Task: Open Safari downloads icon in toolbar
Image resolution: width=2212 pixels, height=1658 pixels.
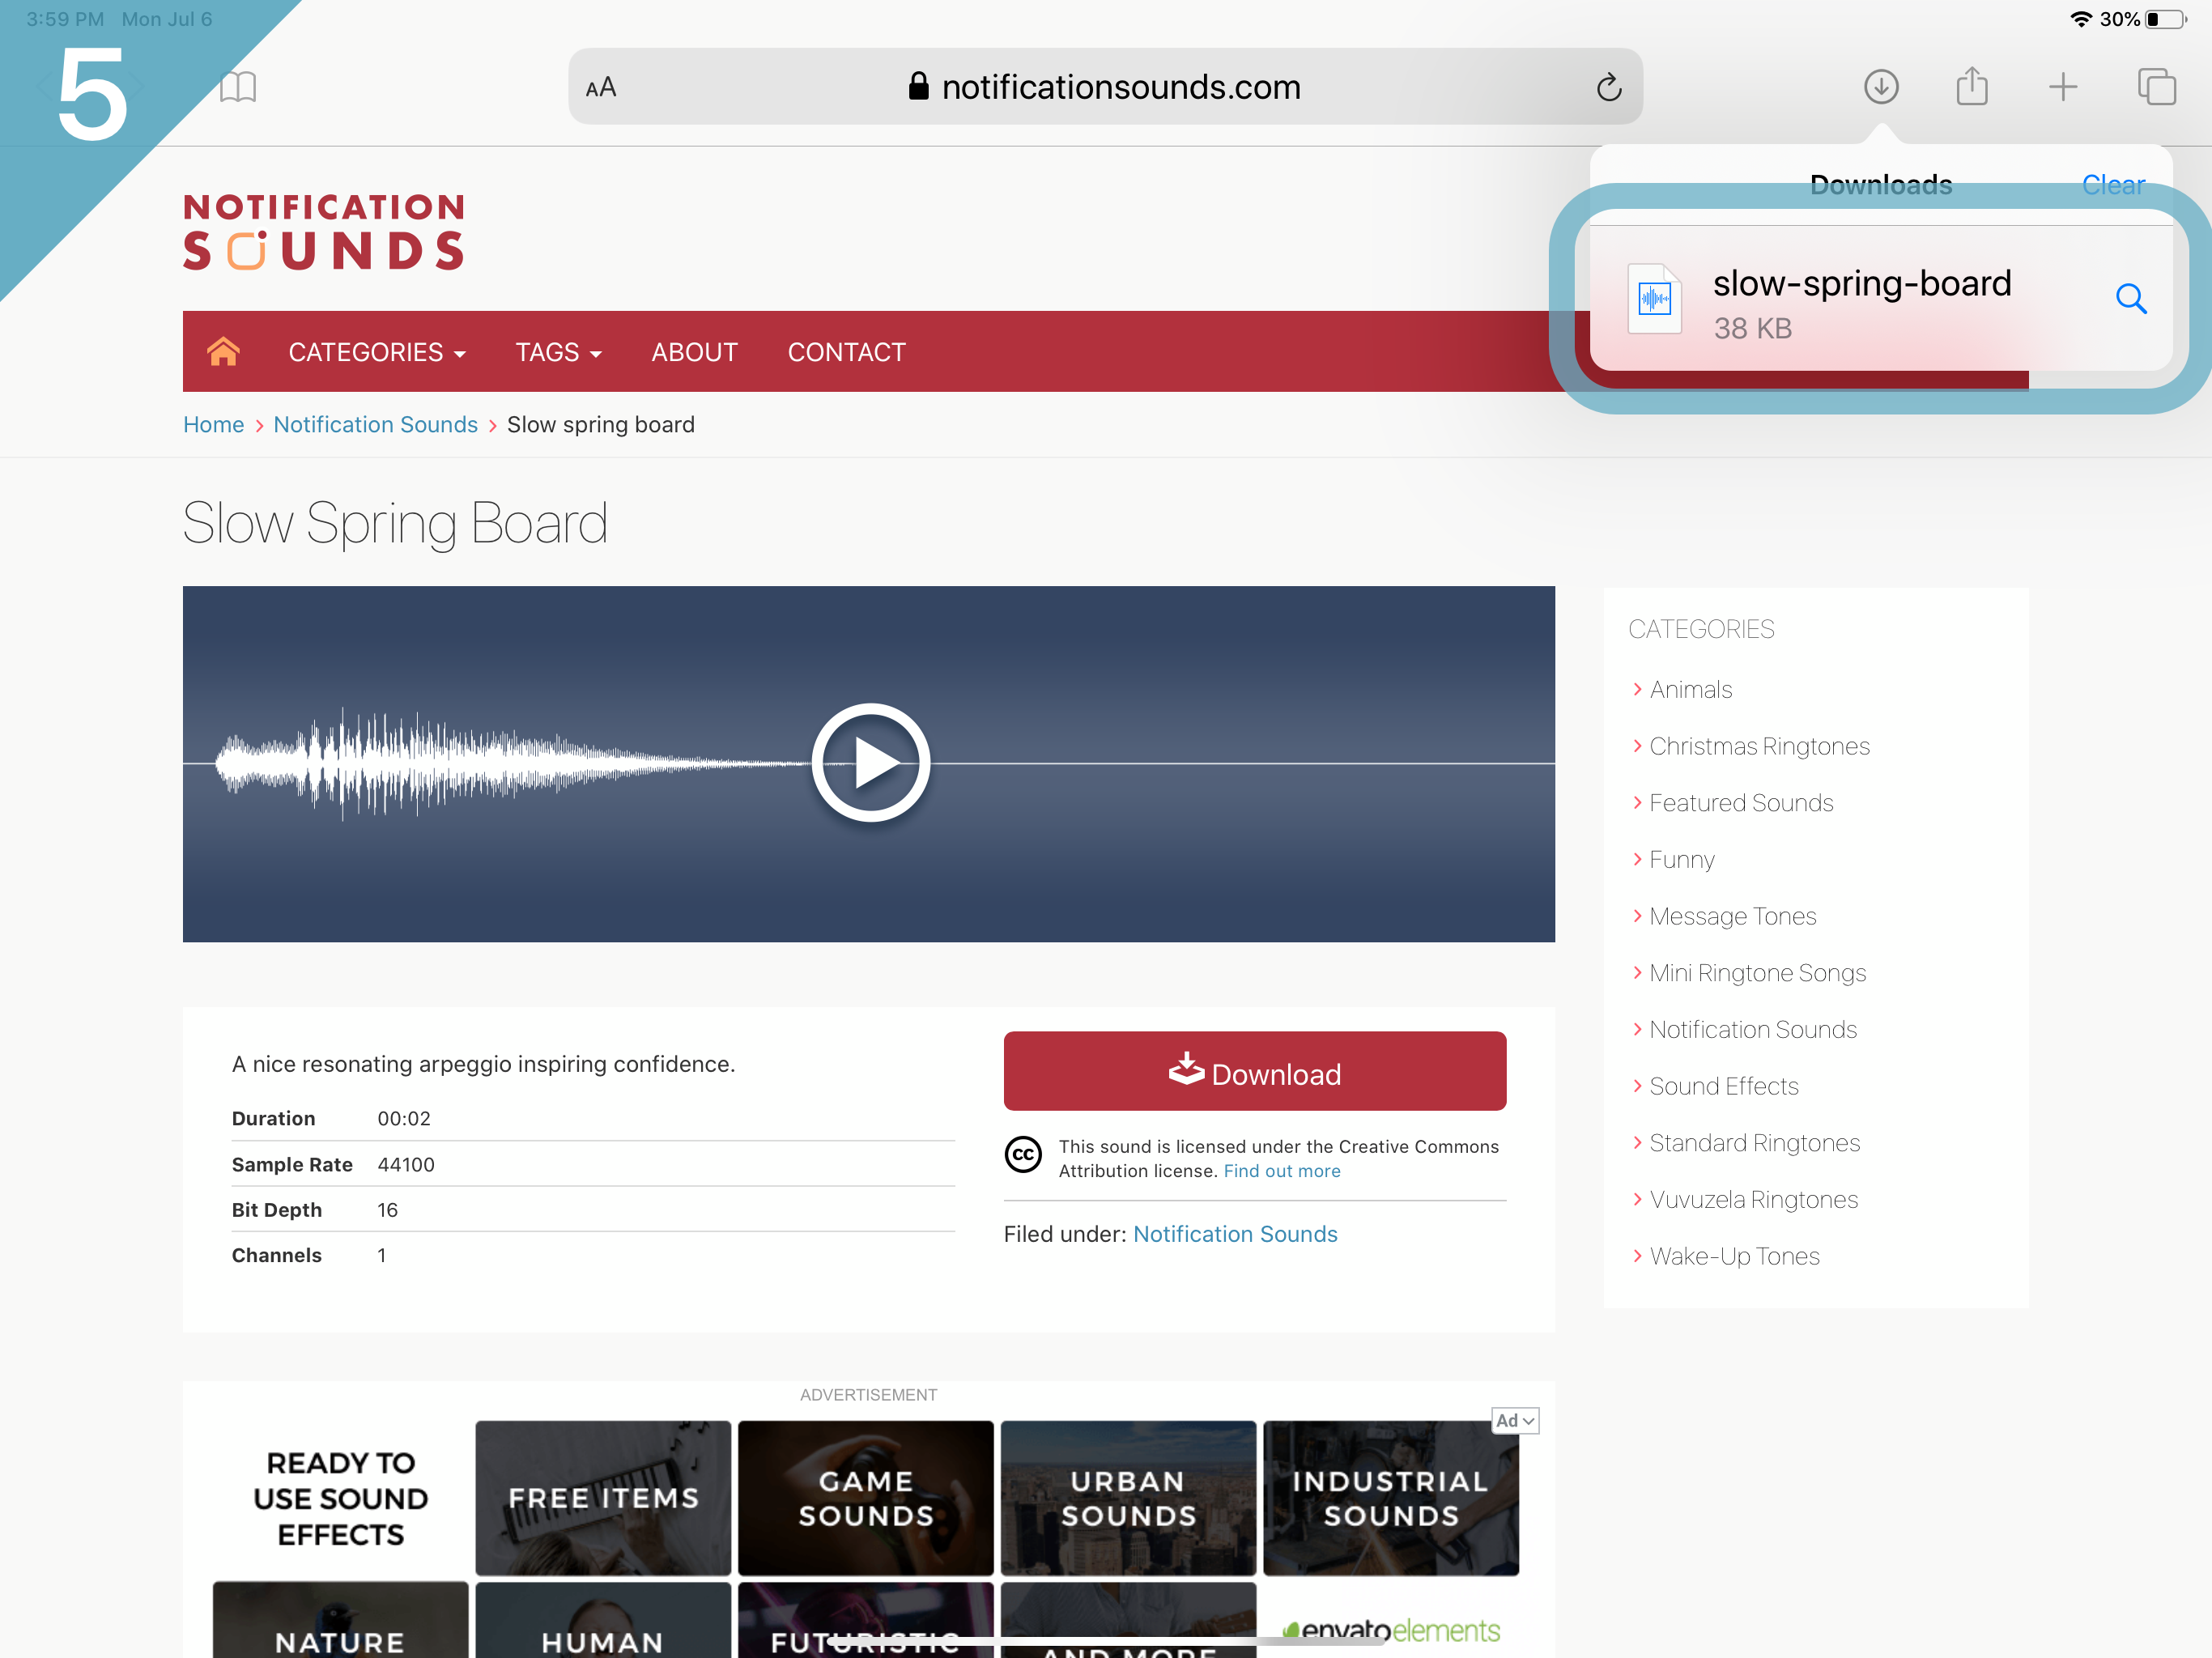Action: coord(1880,87)
